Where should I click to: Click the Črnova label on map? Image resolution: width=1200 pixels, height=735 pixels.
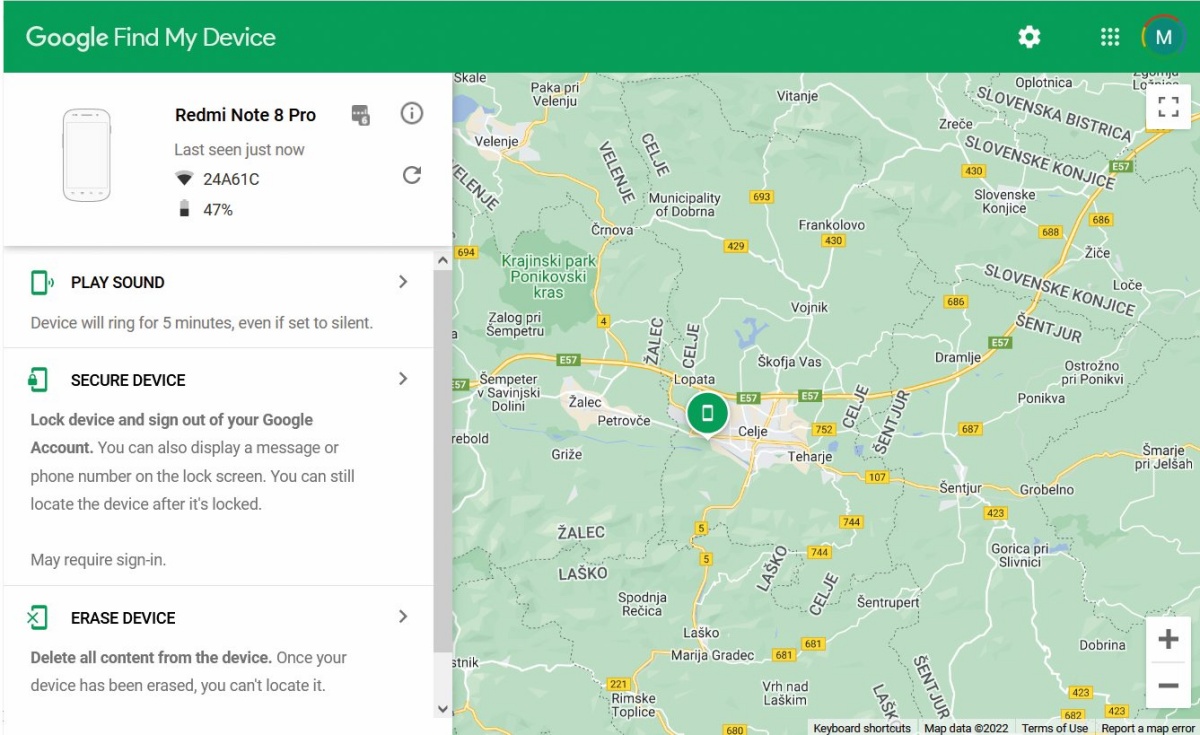tap(612, 230)
